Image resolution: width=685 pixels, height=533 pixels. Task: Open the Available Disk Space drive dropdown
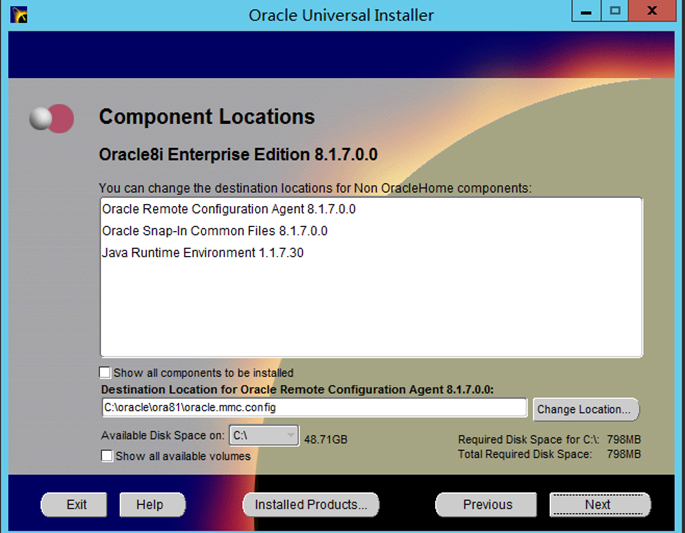[264, 436]
